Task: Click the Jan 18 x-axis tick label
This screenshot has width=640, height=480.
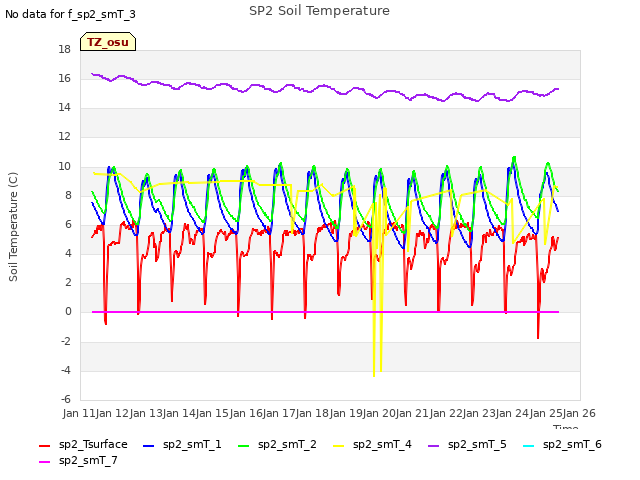Action: point(312,413)
